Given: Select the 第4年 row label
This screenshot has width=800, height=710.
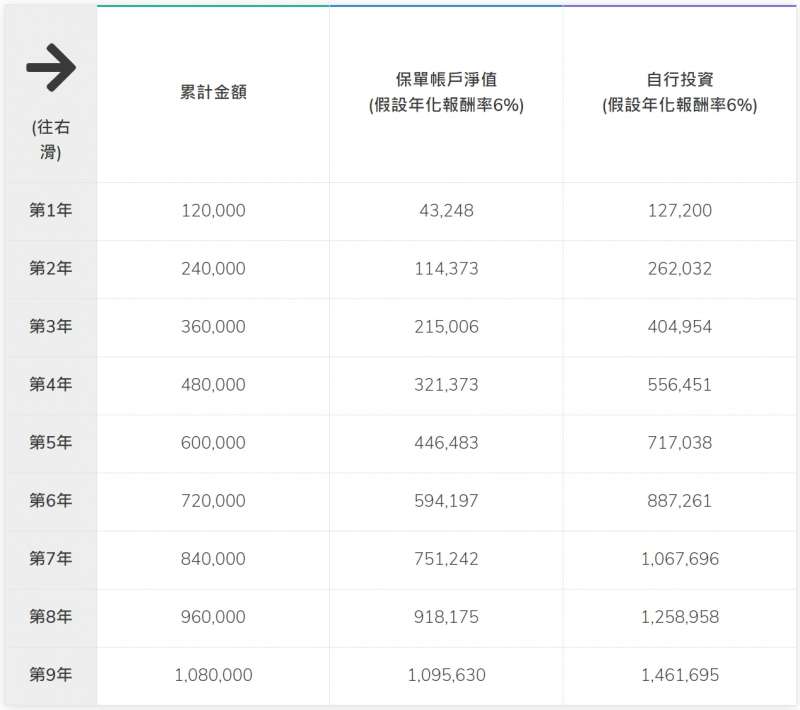Looking at the screenshot, I should pos(51,385).
